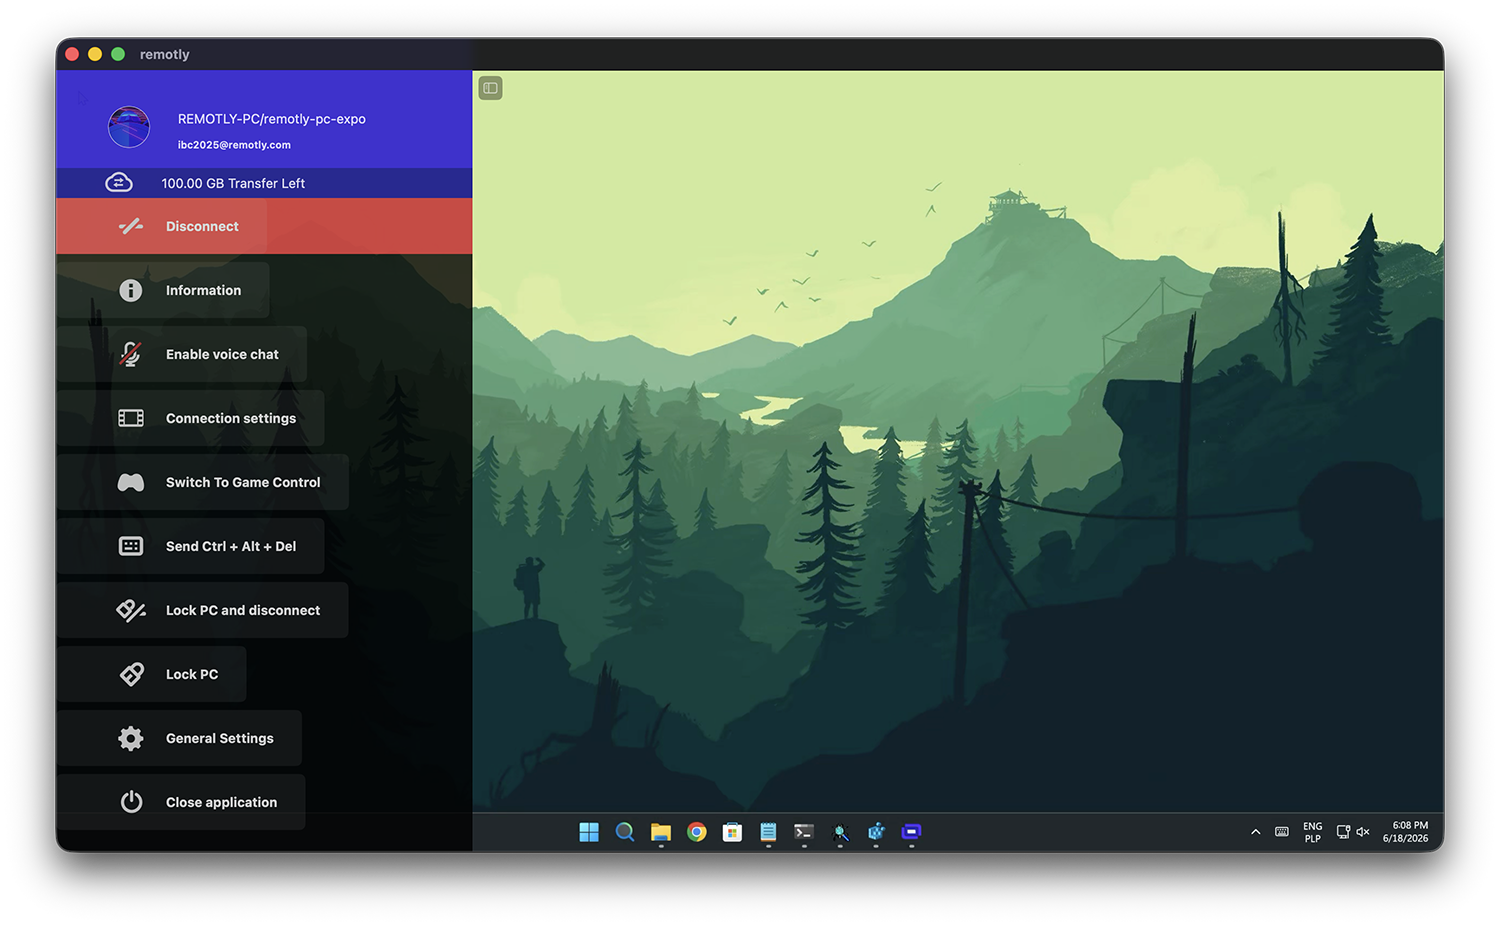
Task: Click 100.00 GB Transfer Left text
Action: (233, 183)
